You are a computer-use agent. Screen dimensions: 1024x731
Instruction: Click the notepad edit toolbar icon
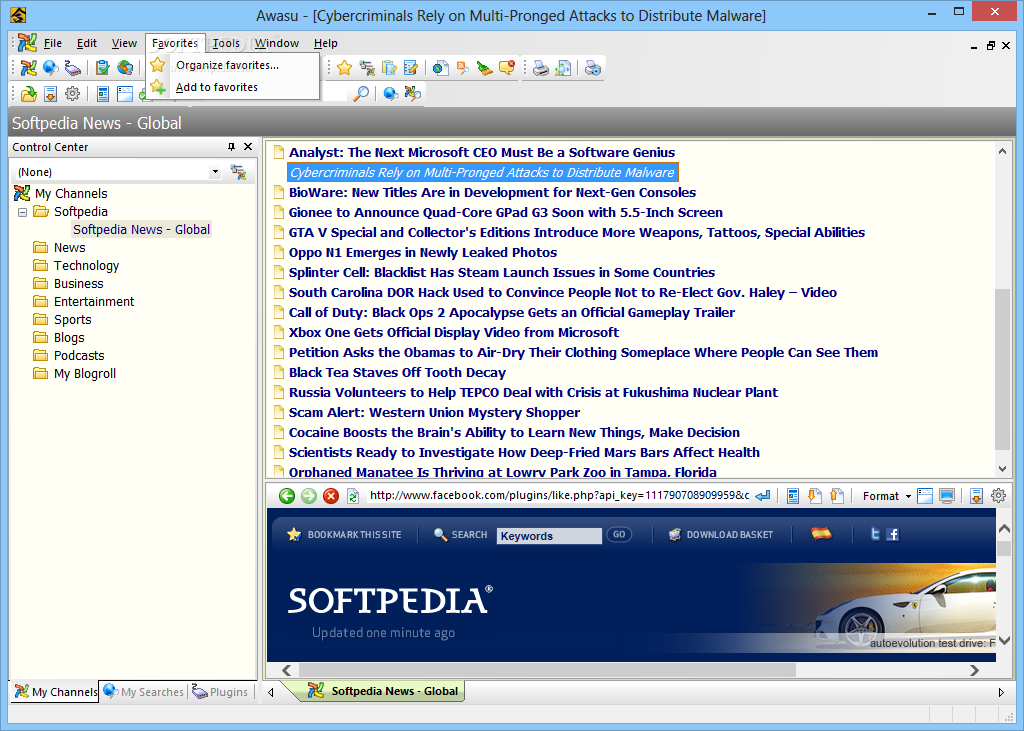pyautogui.click(x=411, y=67)
